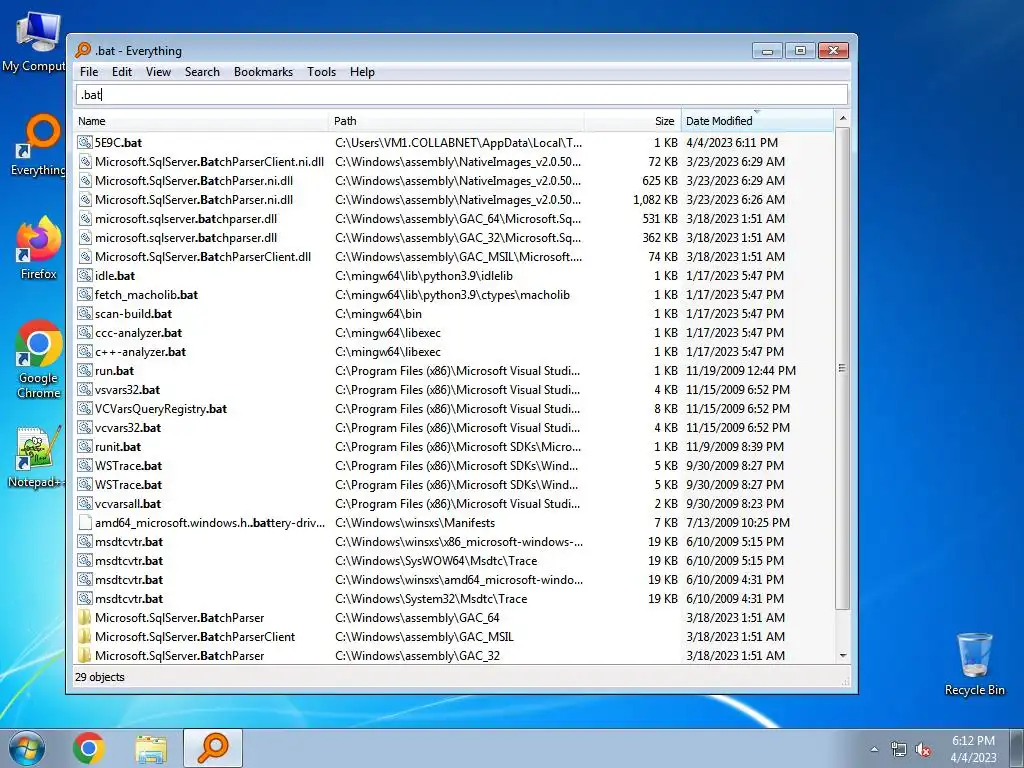Sort results by Path column header
Image resolution: width=1024 pixels, height=768 pixels.
[x=456, y=121]
